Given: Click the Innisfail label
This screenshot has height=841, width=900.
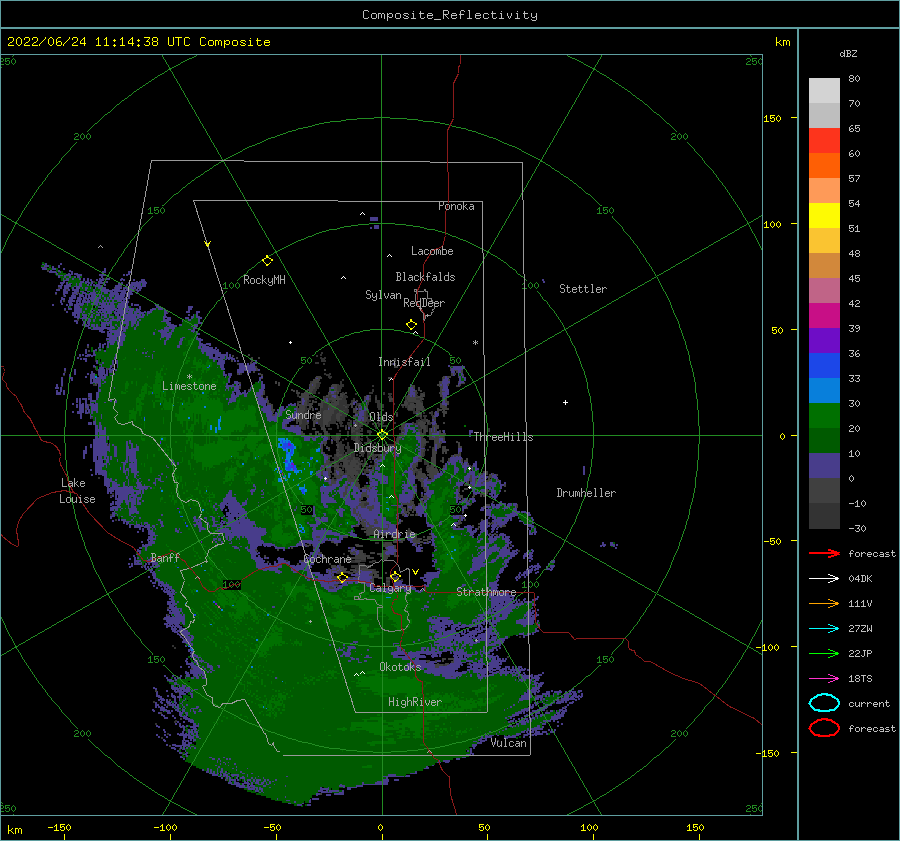Looking at the screenshot, I should point(404,362).
